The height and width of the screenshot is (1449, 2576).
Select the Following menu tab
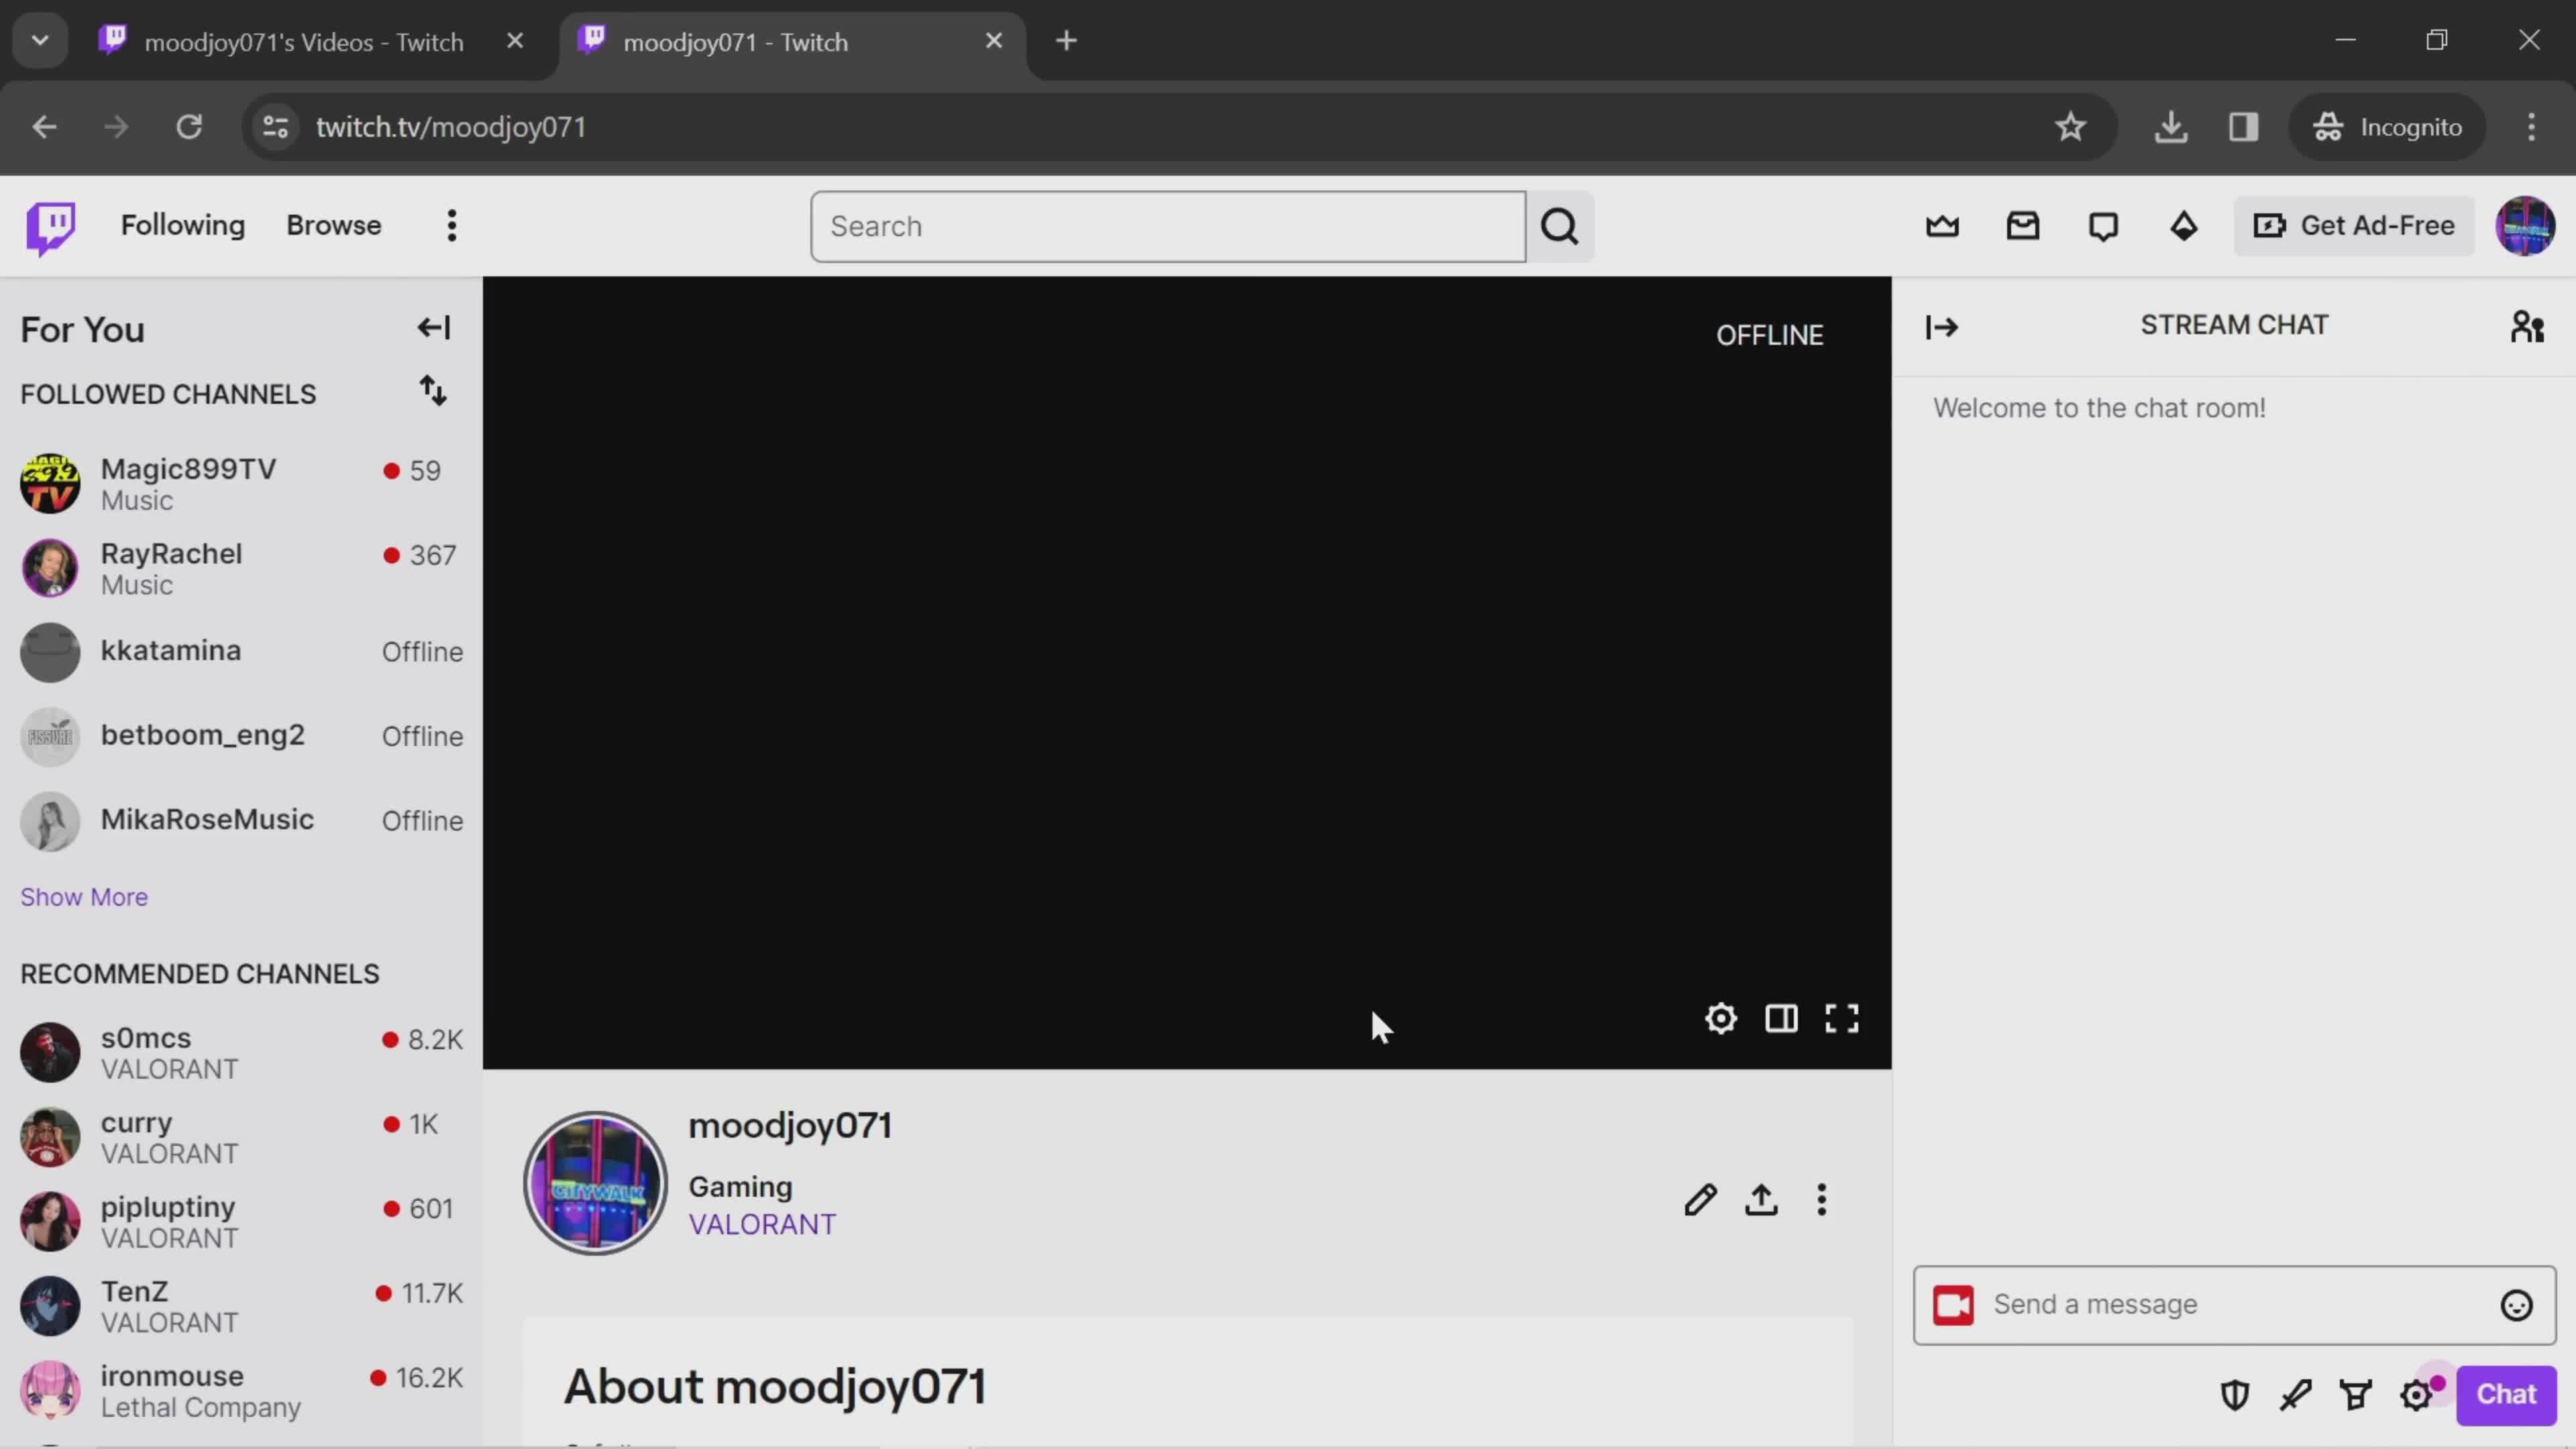coord(182,225)
